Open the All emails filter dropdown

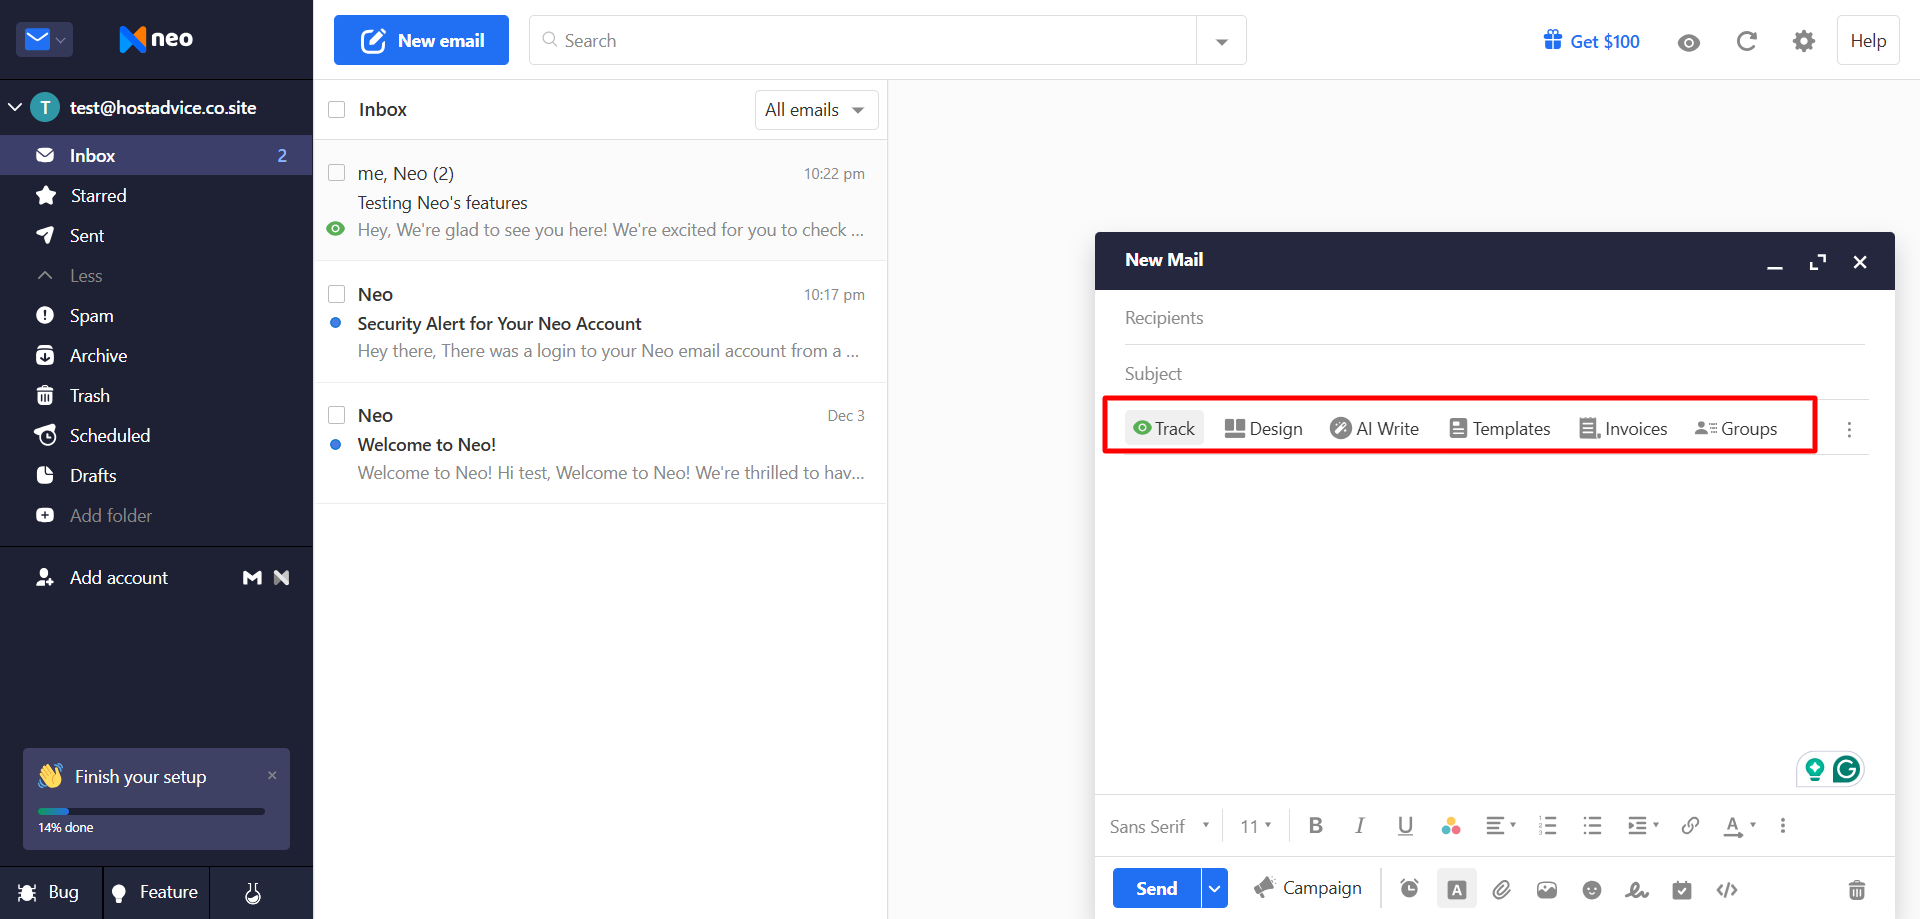(816, 110)
